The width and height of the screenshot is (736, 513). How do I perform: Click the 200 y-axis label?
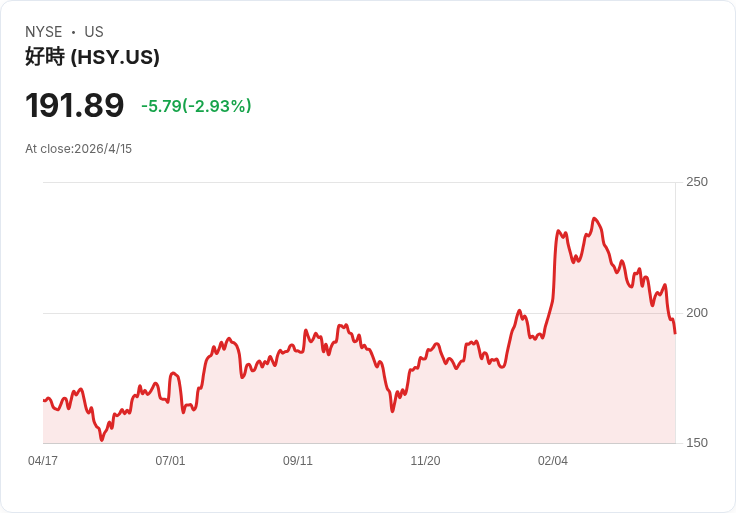(696, 313)
